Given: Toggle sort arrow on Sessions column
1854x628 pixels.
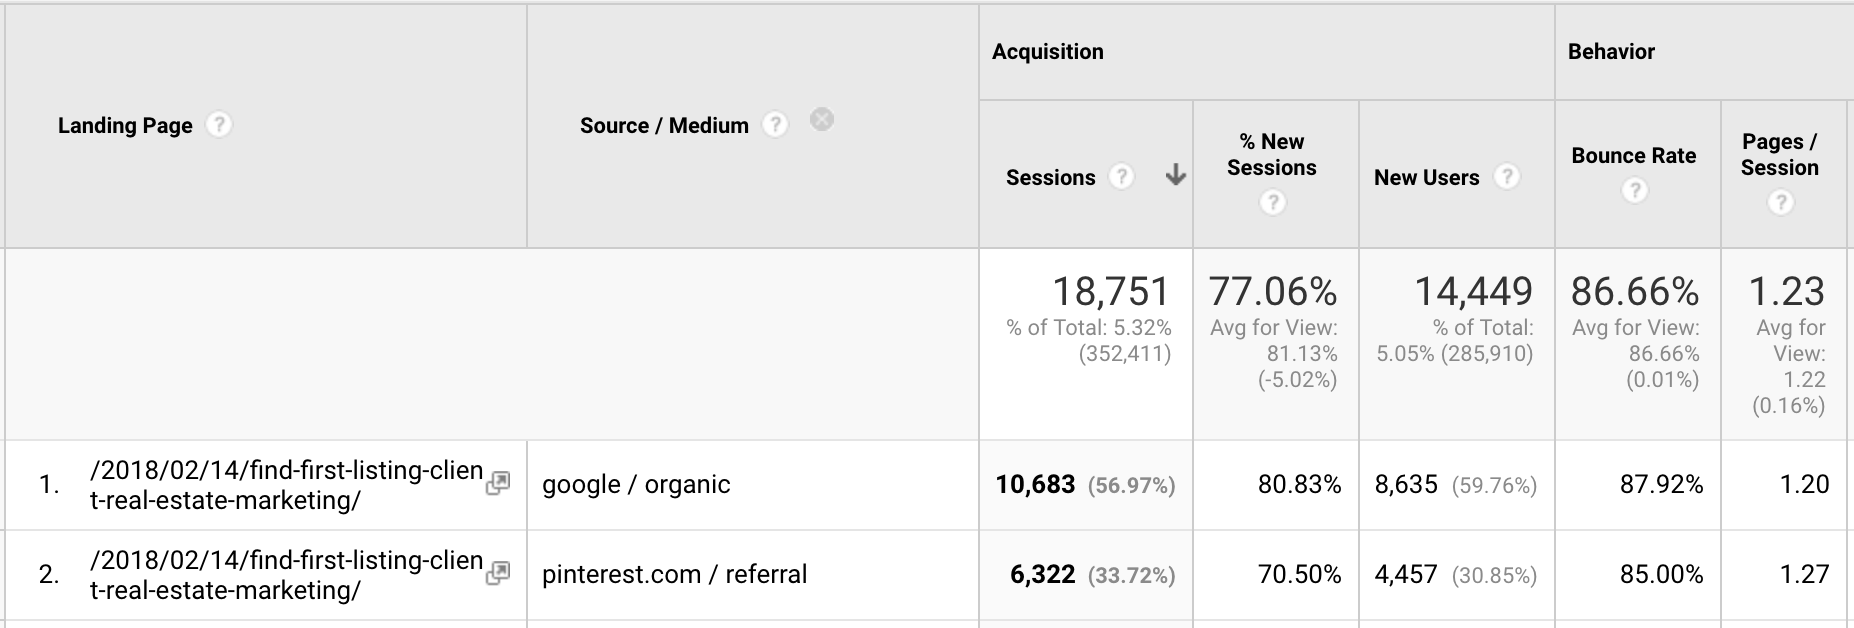Looking at the screenshot, I should coord(1176,176).
